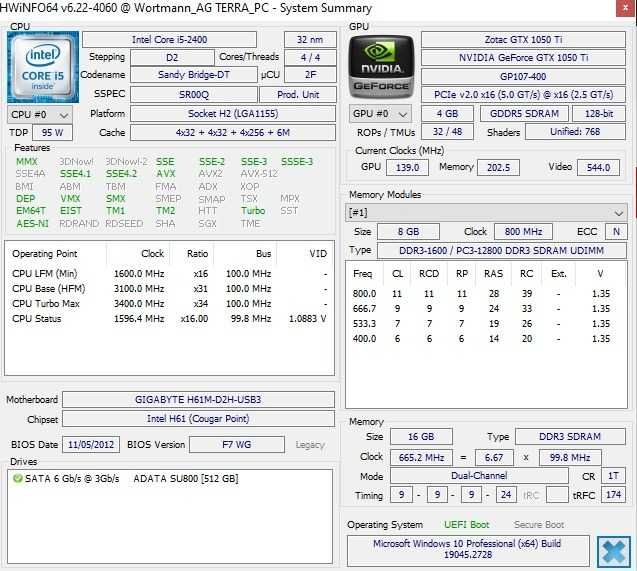The width and height of the screenshot is (637, 571).
Task: Click the NVIDIA GeForce logo
Action: (381, 67)
